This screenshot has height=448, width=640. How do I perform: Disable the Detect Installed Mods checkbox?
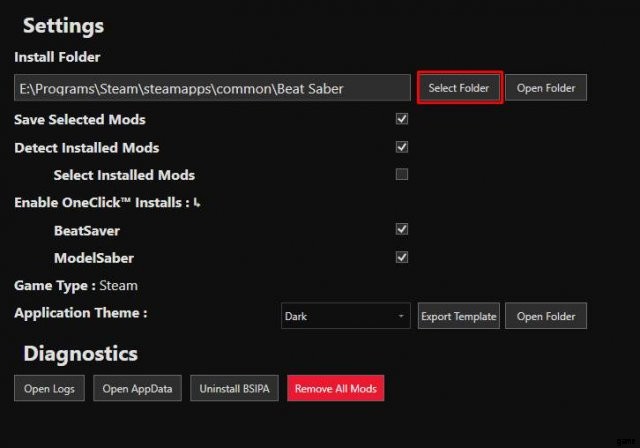(x=402, y=147)
